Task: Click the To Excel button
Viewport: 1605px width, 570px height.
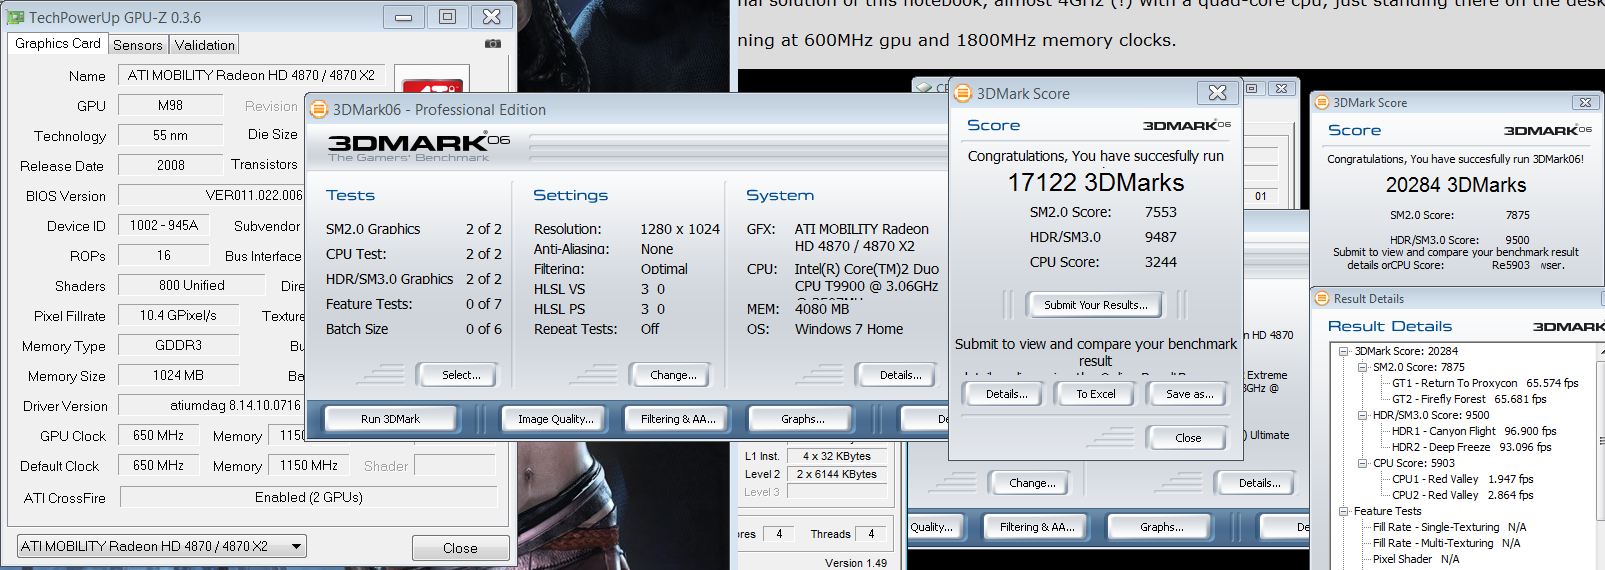Action: click(1096, 394)
